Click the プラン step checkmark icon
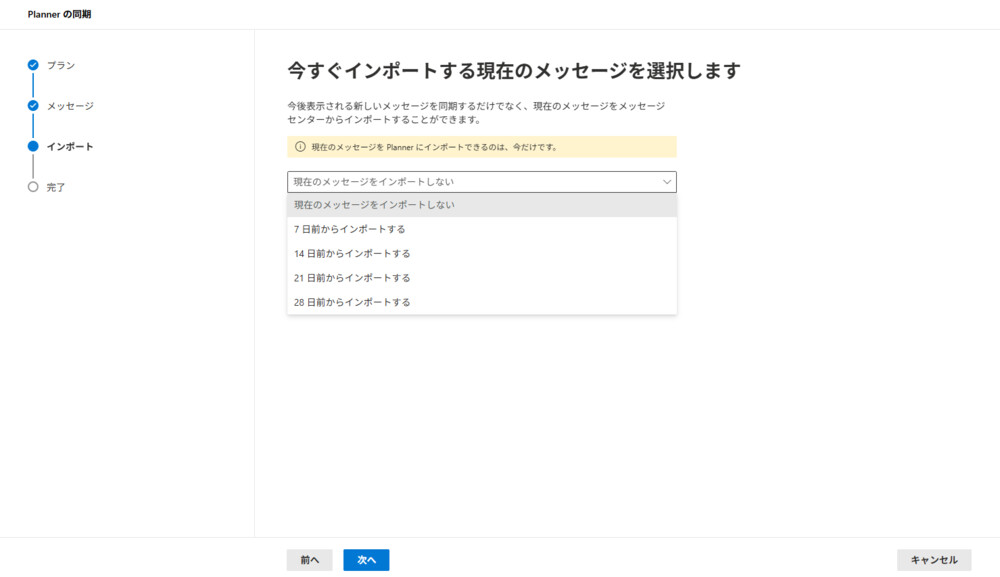The image size is (1000, 577). tap(33, 65)
